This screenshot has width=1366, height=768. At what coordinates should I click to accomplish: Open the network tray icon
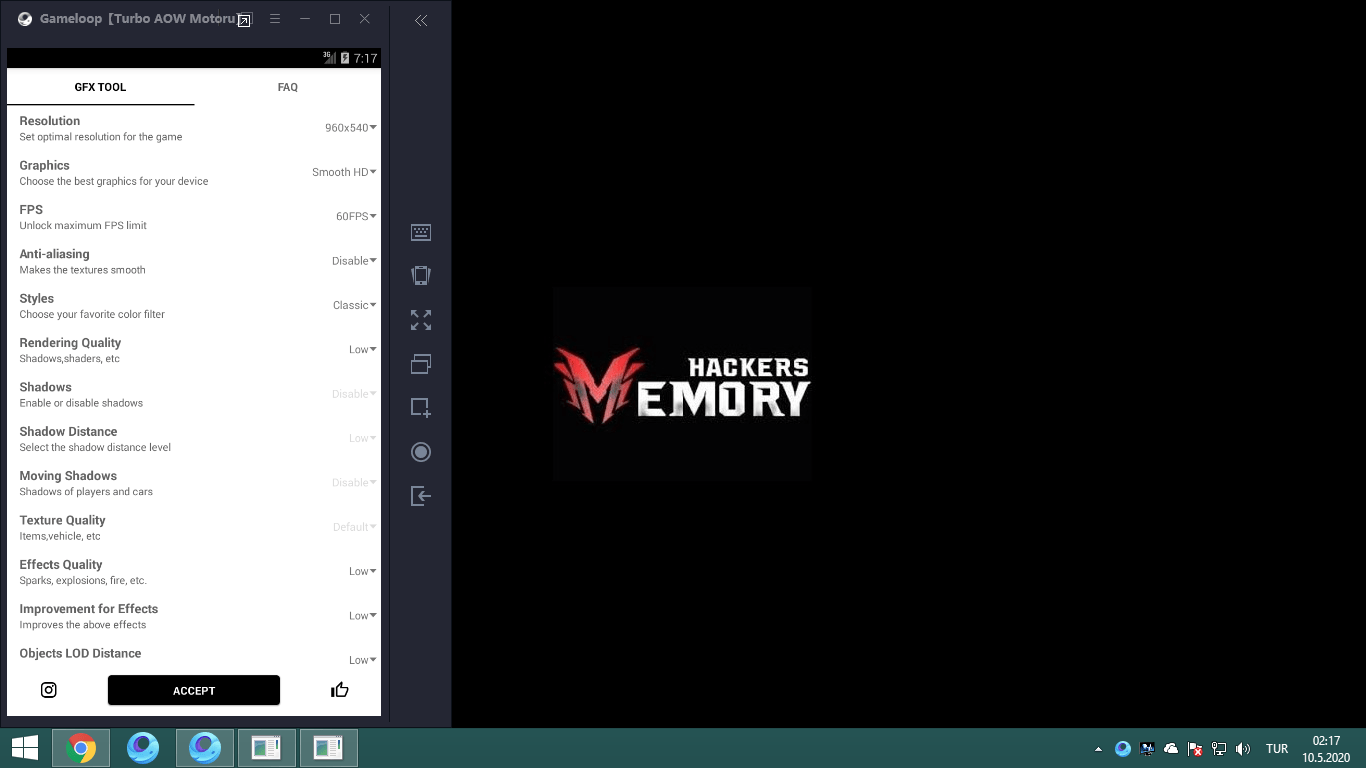[x=1219, y=749]
